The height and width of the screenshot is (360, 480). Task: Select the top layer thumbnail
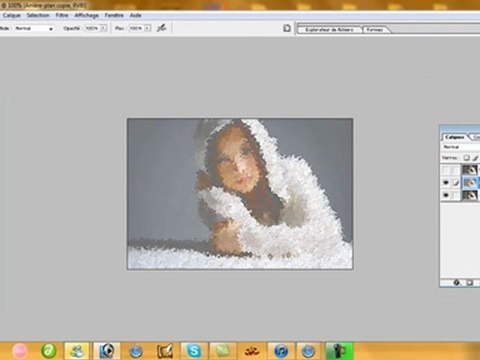point(470,170)
